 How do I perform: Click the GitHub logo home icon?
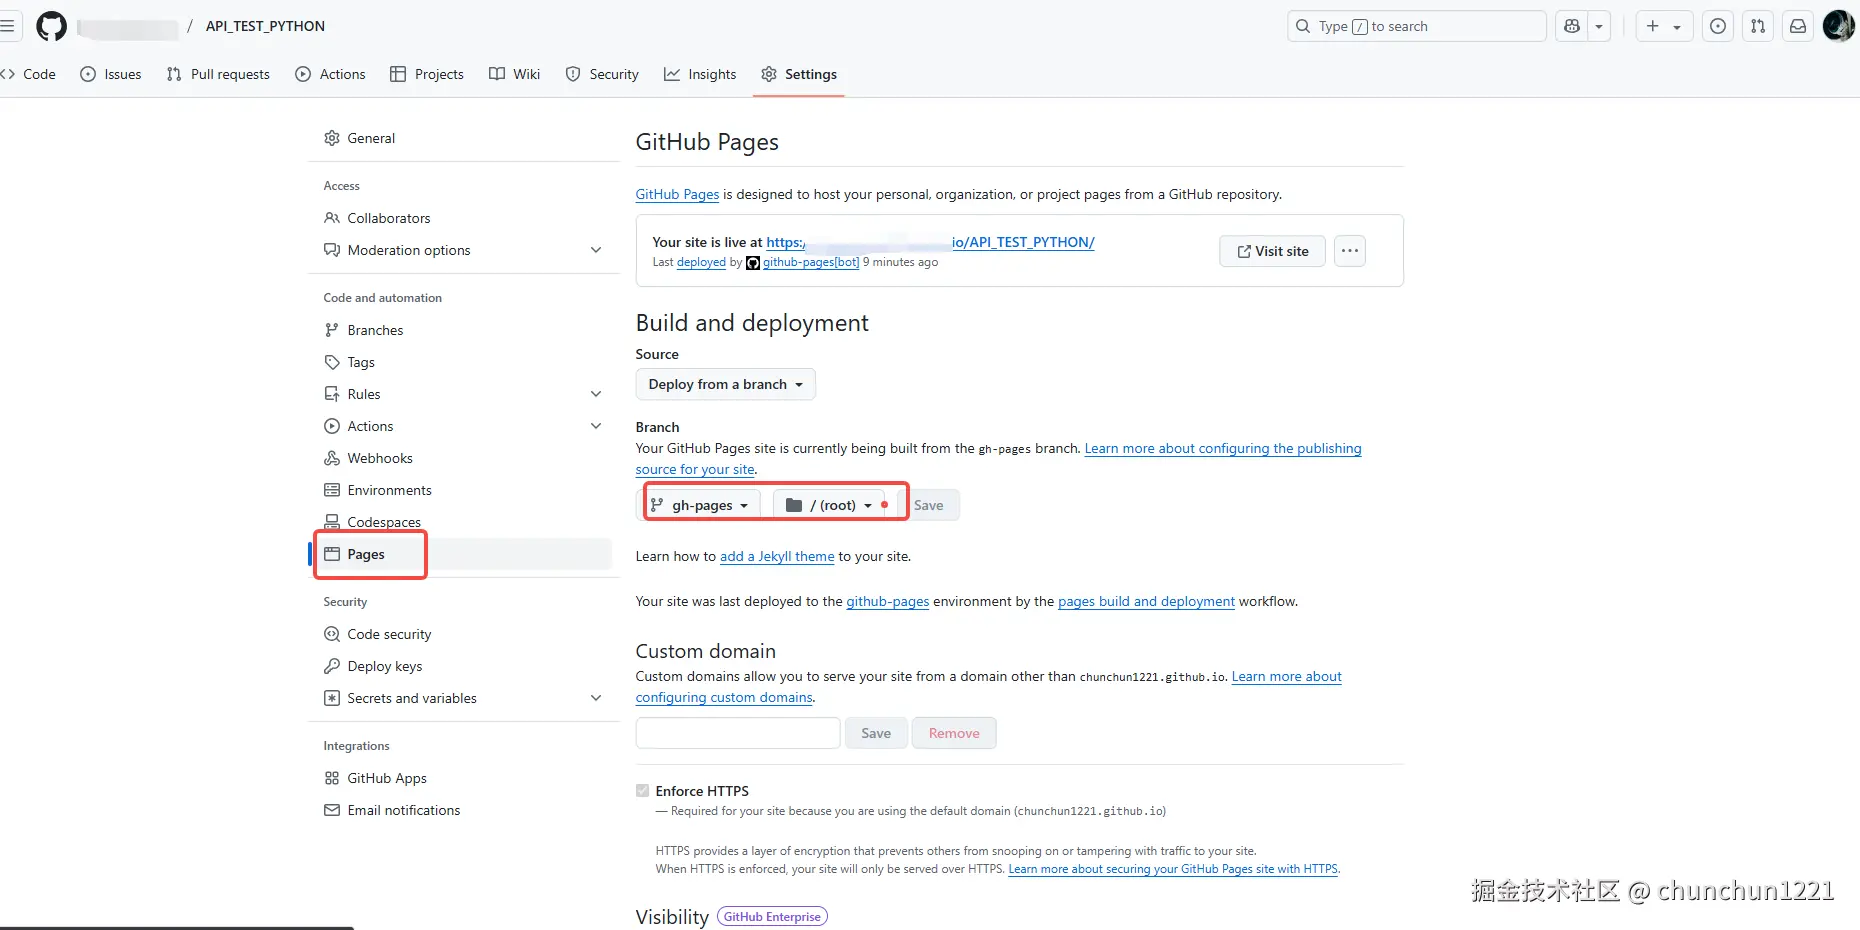(51, 26)
